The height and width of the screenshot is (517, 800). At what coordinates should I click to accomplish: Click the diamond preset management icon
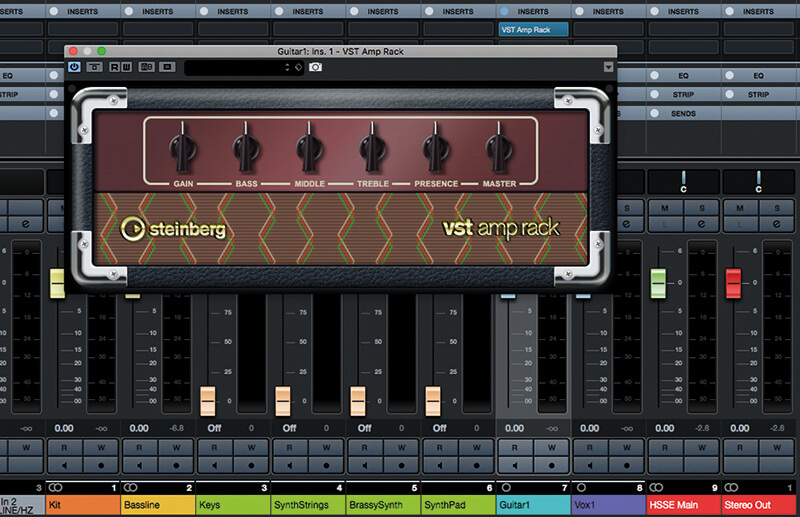coord(298,67)
